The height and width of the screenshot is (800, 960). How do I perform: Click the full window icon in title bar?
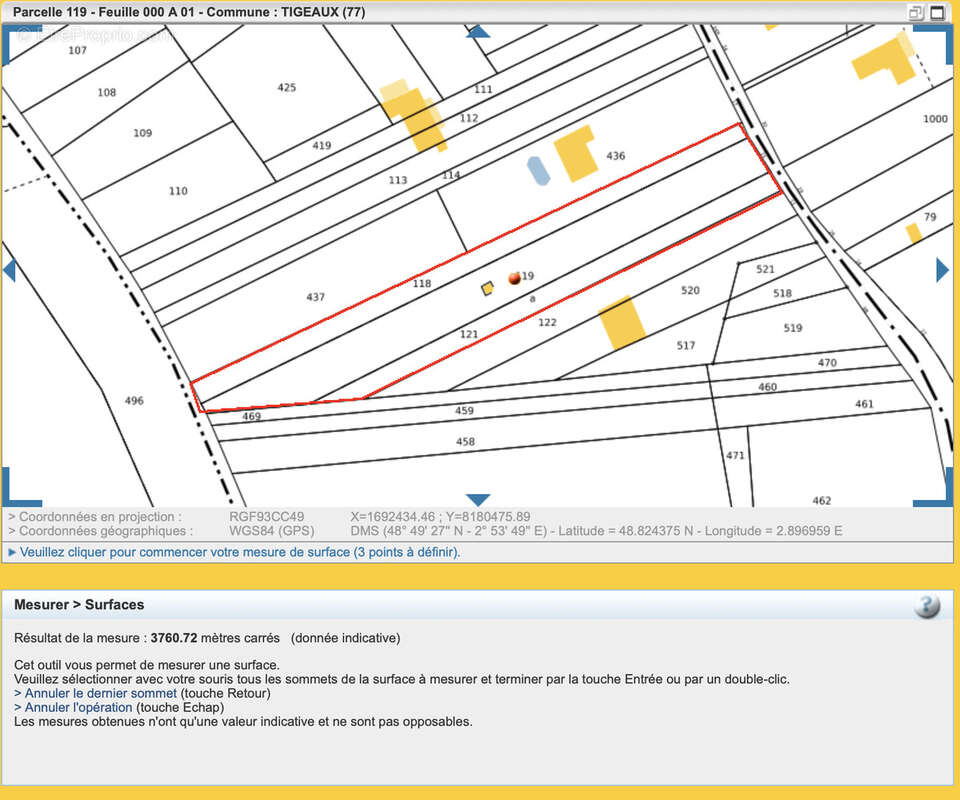click(x=938, y=13)
